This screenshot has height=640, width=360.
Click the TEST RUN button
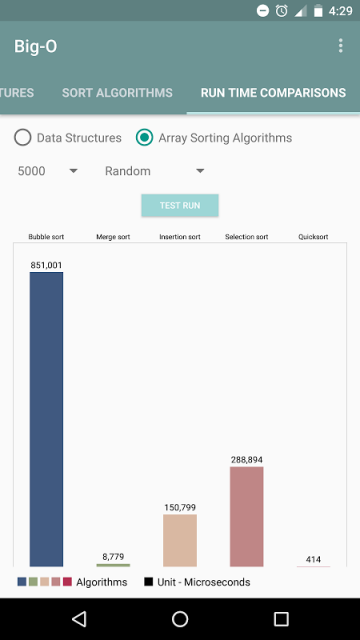[x=180, y=205]
